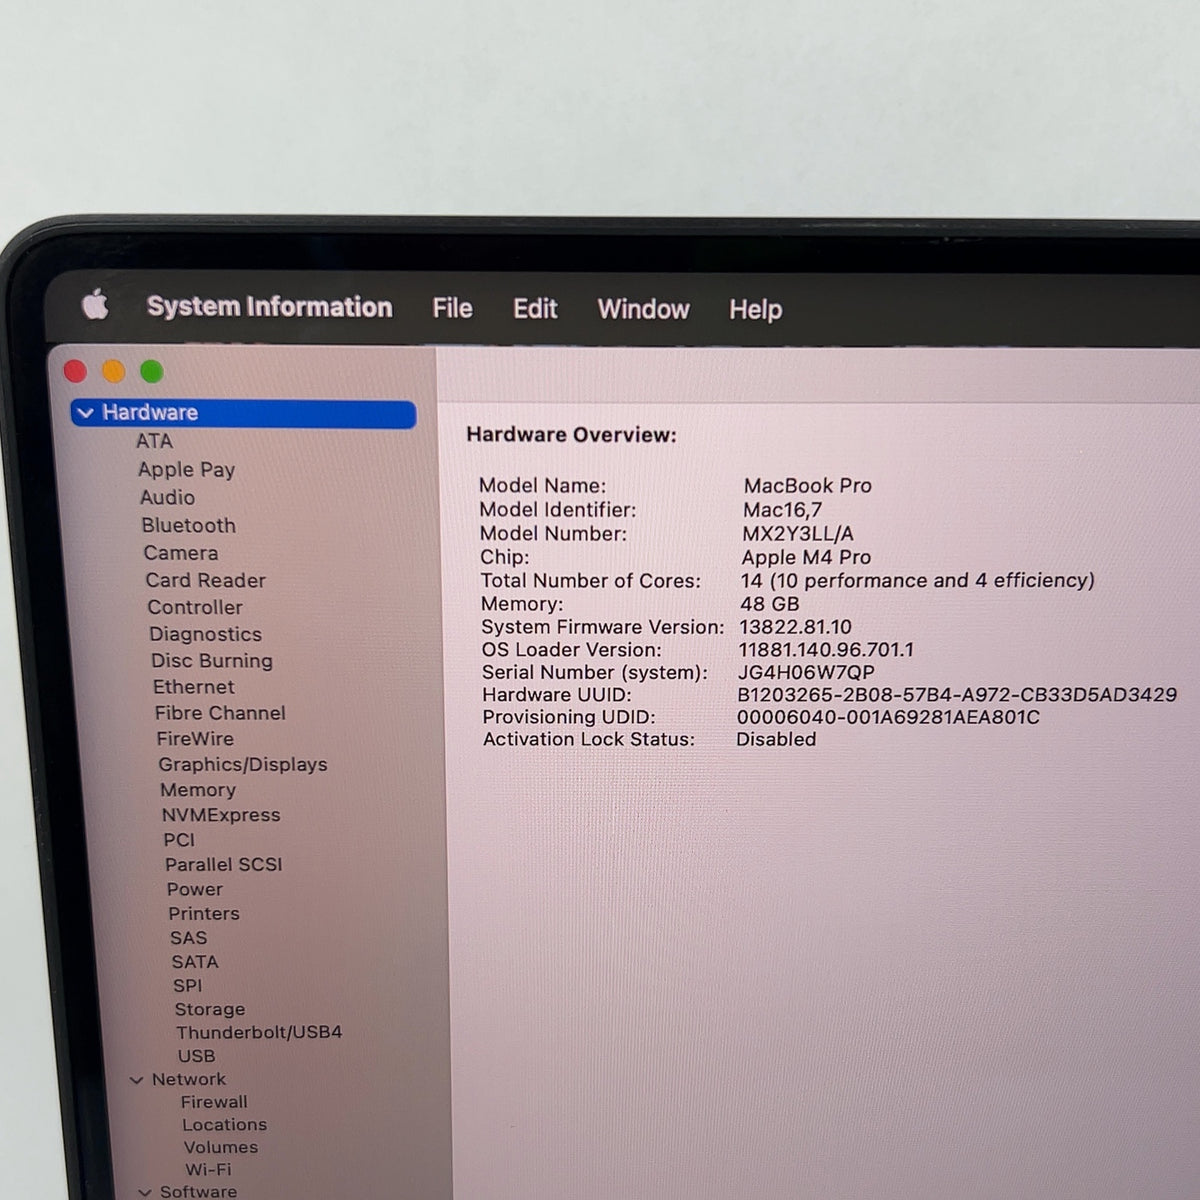Image resolution: width=1200 pixels, height=1200 pixels.
Task: Click firmware version 13822.81.10
Action: [795, 627]
